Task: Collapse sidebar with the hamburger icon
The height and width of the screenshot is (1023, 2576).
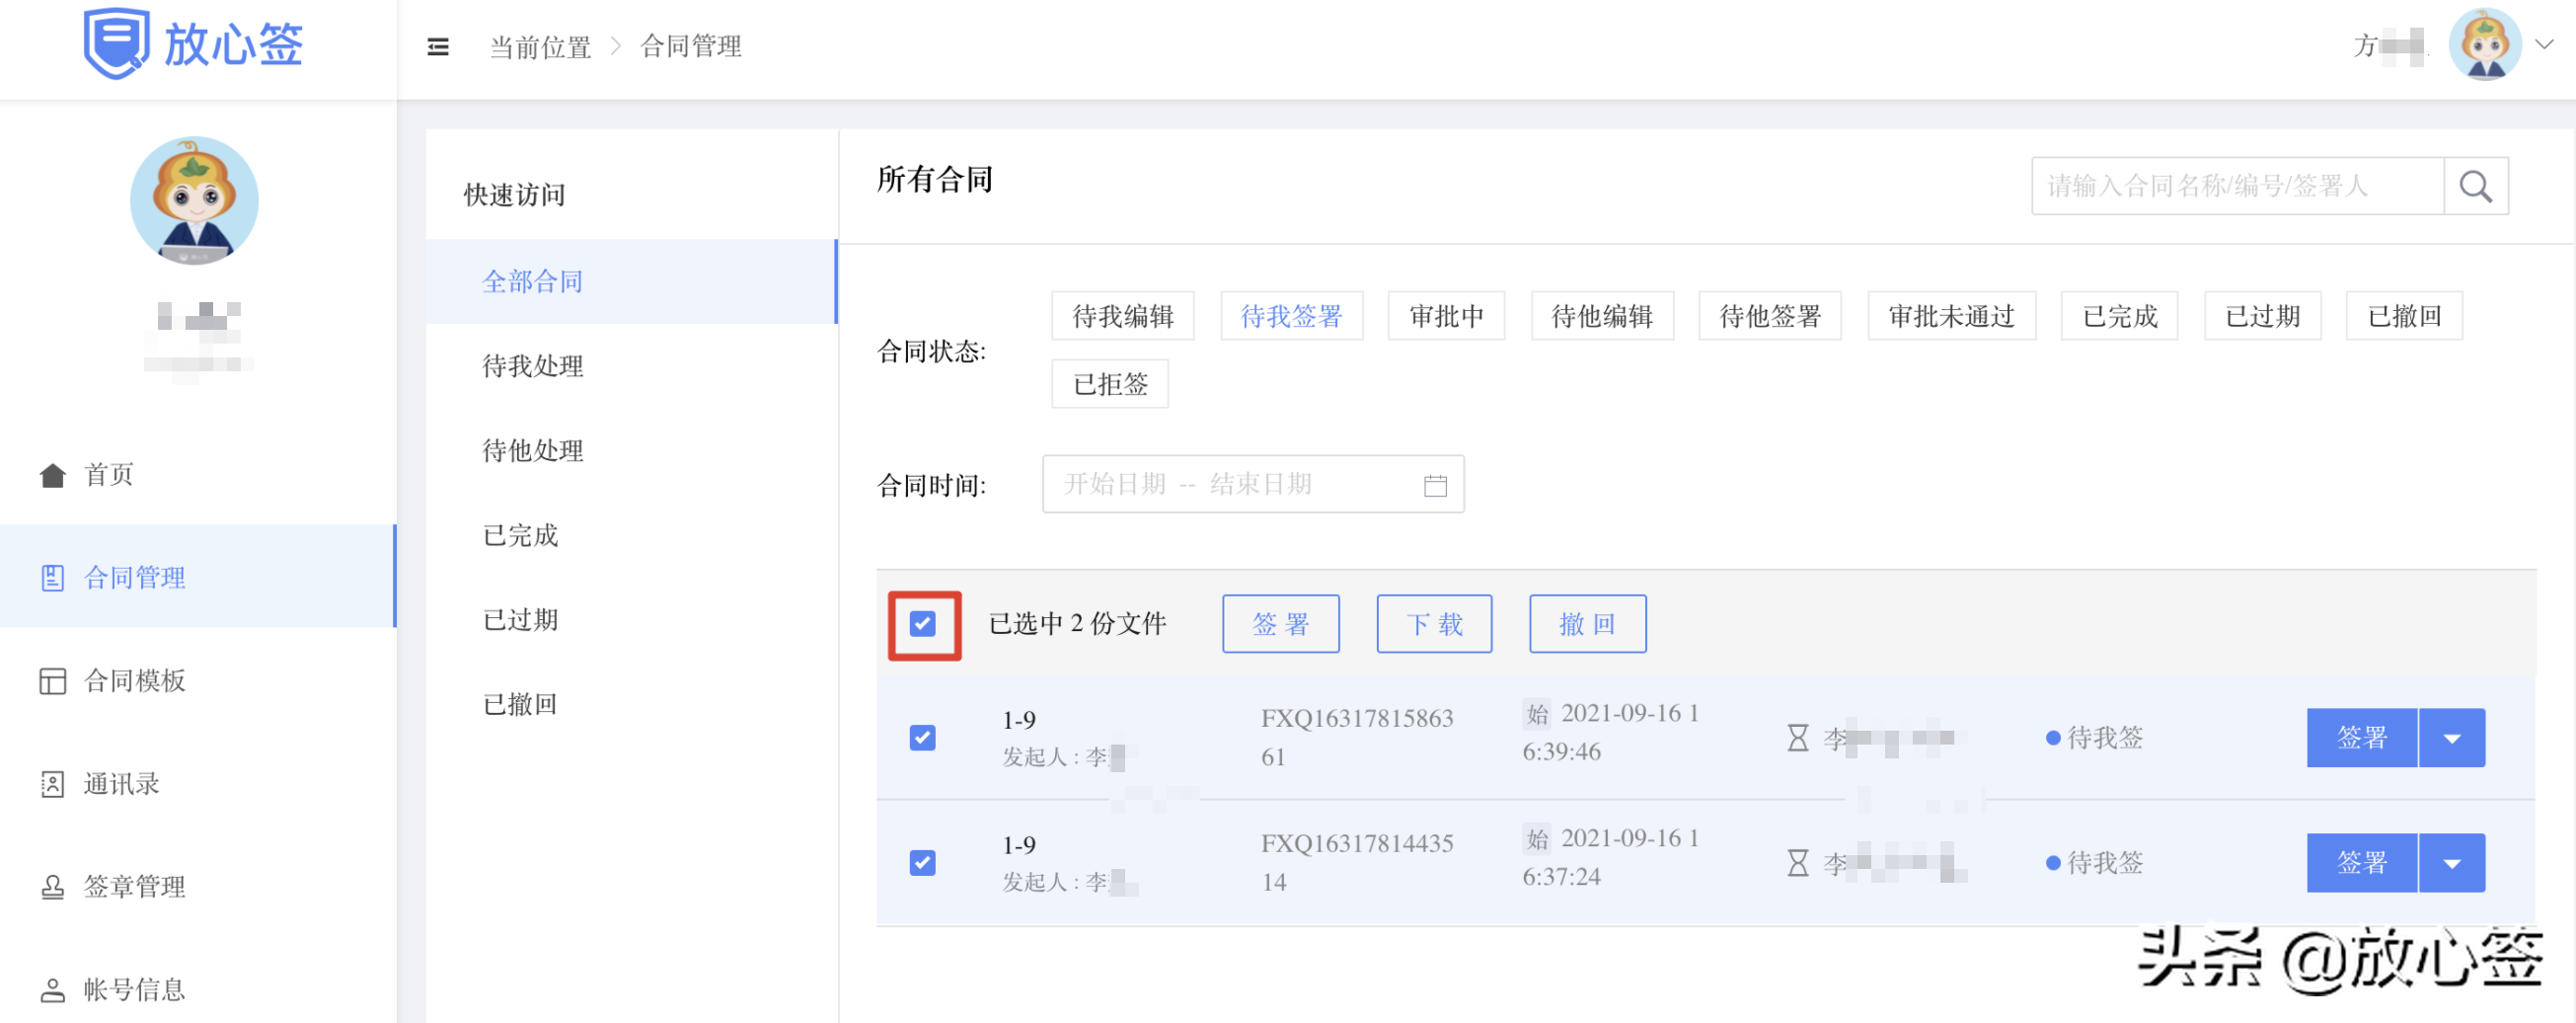Action: pos(437,46)
